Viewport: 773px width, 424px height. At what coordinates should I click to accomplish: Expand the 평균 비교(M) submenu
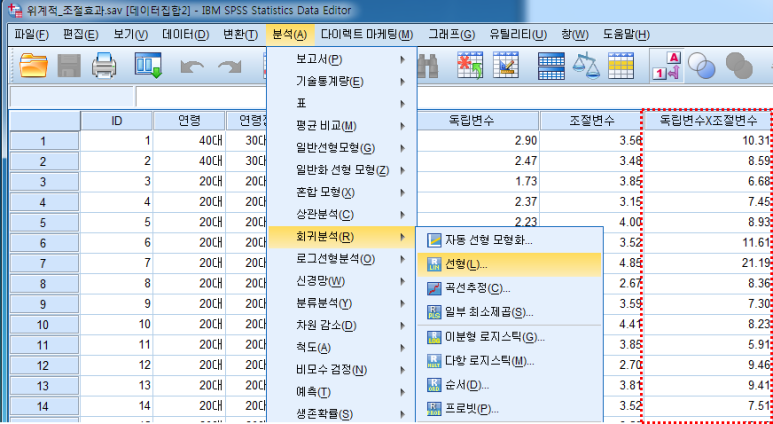click(x=340, y=125)
